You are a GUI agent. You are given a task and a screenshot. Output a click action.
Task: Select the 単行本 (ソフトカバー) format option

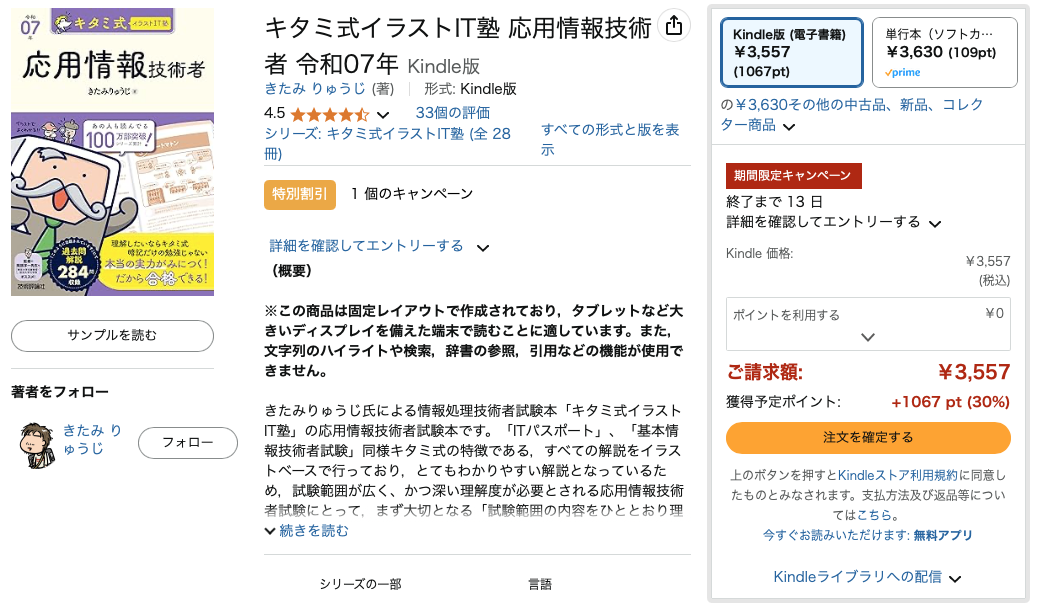(945, 52)
